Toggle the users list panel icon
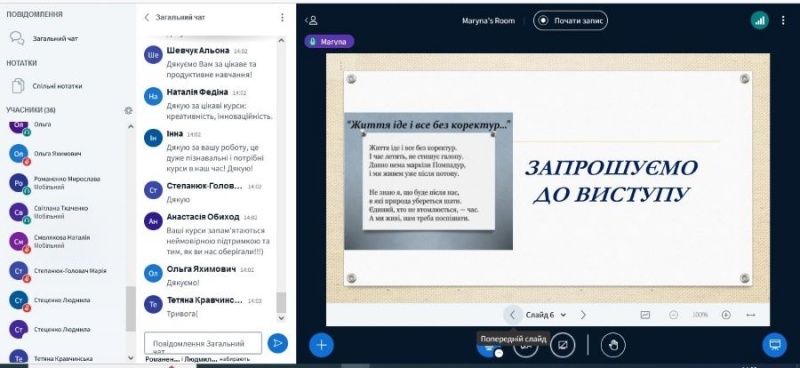Screen dimensions: 800x368 [311, 20]
